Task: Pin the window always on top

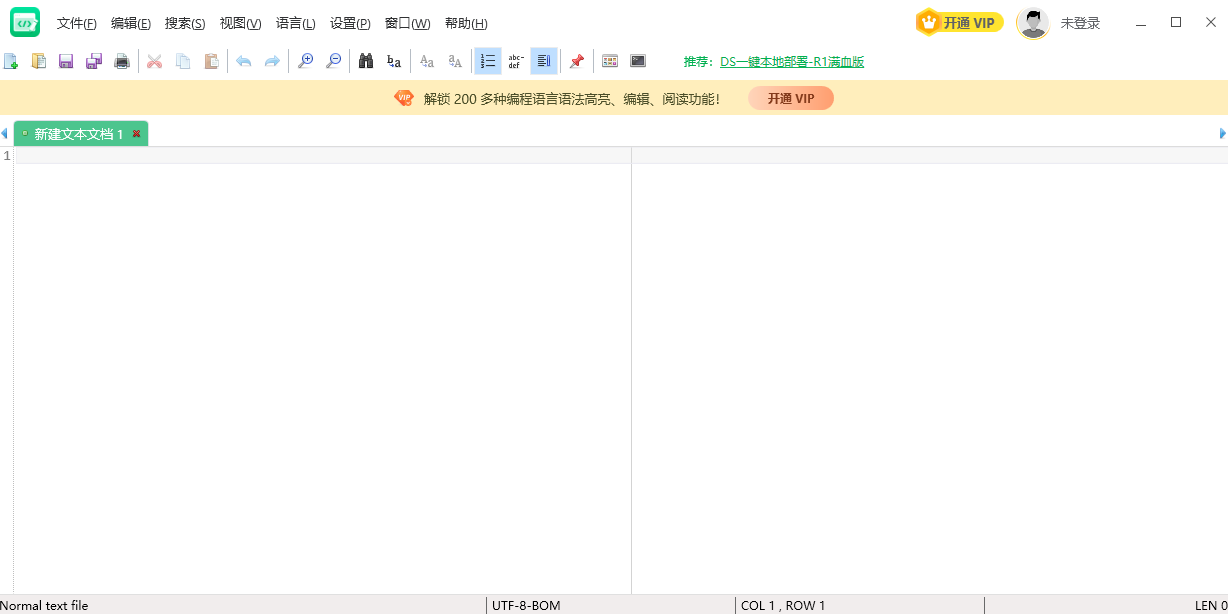Action: 577,60
